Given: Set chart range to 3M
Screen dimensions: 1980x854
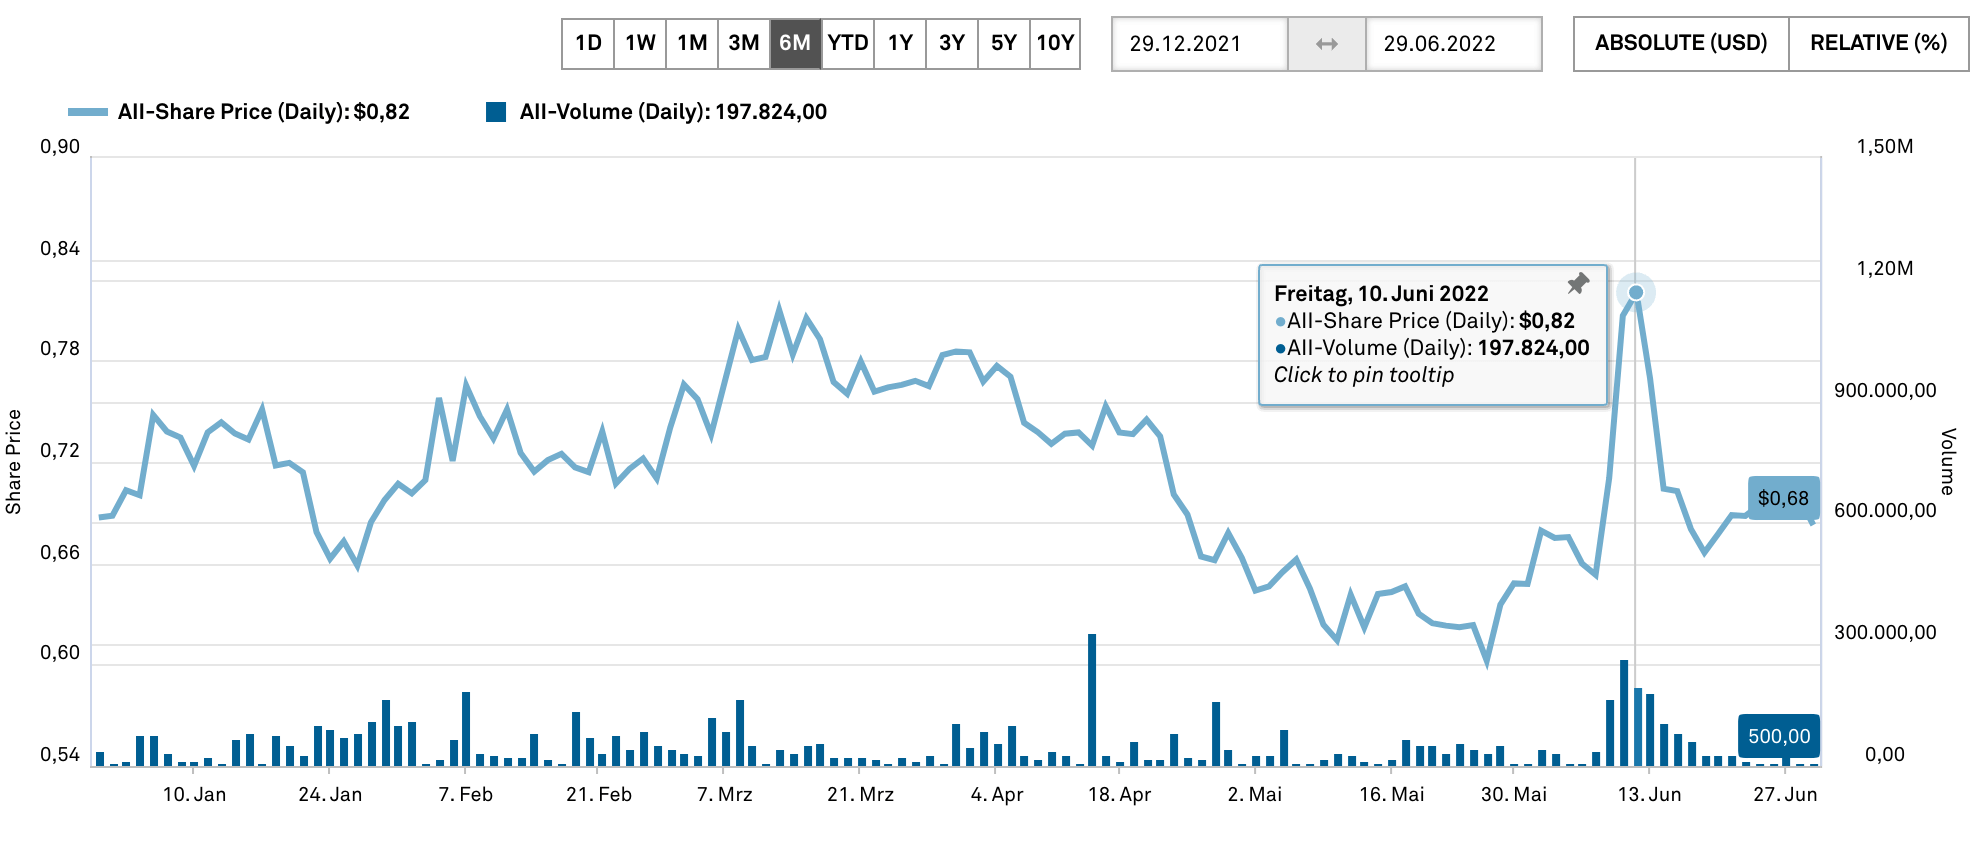Looking at the screenshot, I should (x=744, y=43).
